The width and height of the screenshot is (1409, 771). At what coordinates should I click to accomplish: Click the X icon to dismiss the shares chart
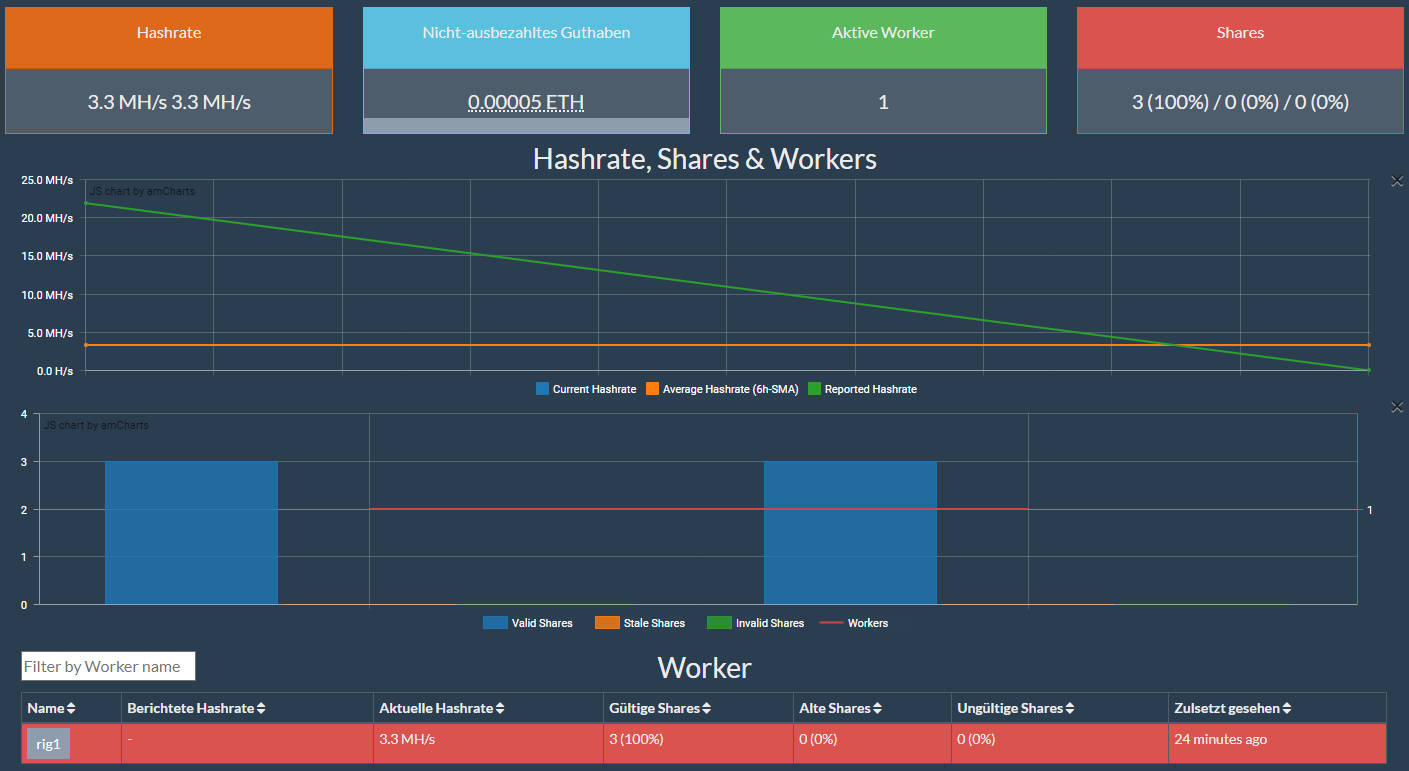[x=1396, y=407]
